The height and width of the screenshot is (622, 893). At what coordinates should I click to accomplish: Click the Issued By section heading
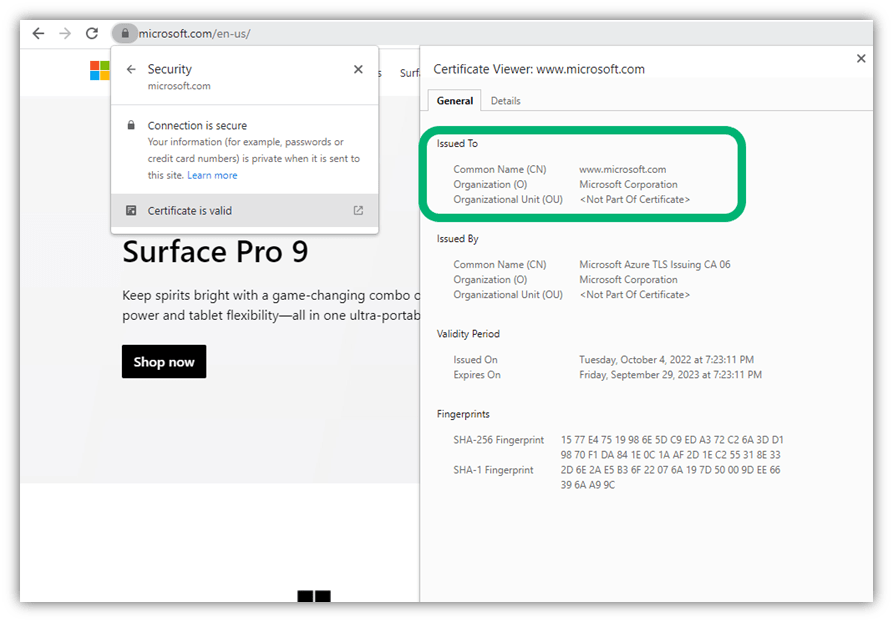pyautogui.click(x=457, y=239)
